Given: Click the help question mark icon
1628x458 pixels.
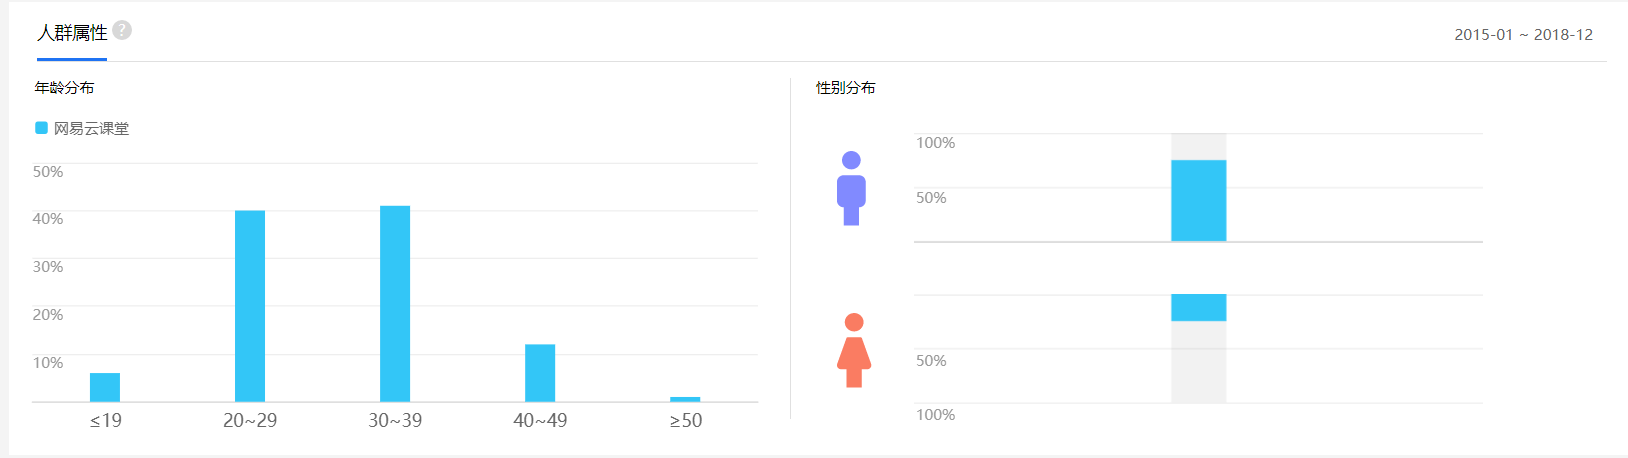Looking at the screenshot, I should (x=122, y=30).
